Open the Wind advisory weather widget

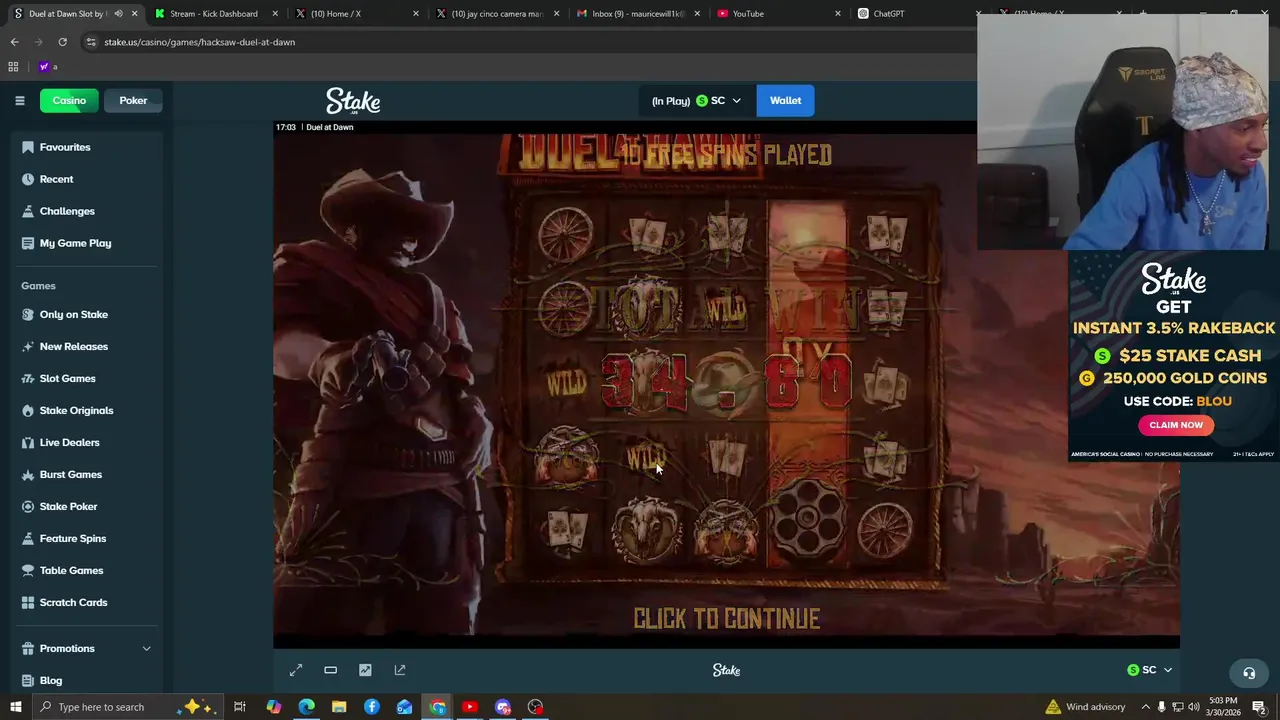click(1085, 707)
